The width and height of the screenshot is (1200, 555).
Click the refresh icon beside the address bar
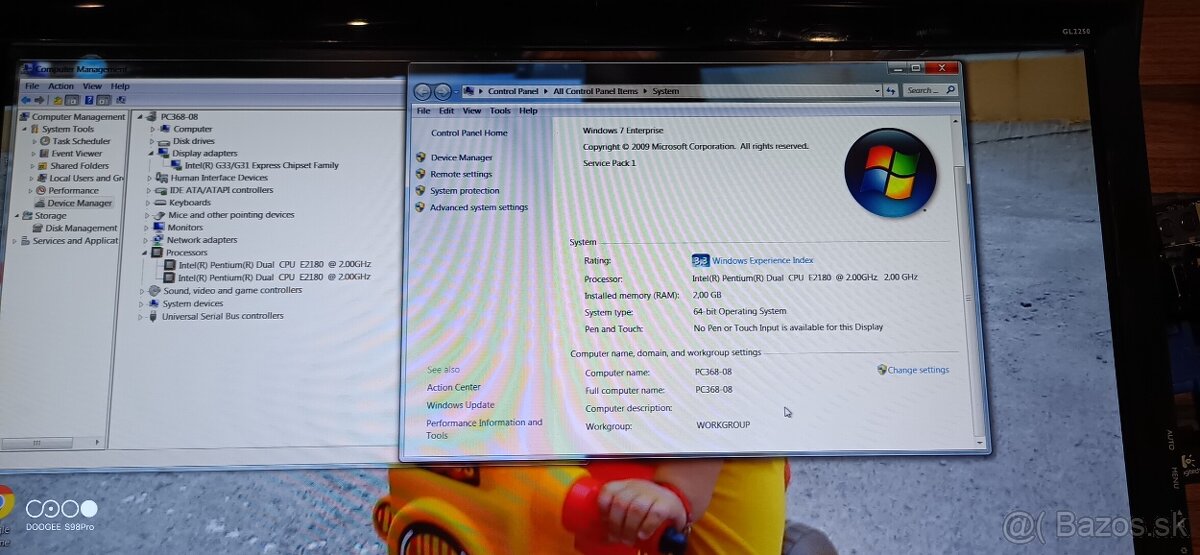(891, 91)
